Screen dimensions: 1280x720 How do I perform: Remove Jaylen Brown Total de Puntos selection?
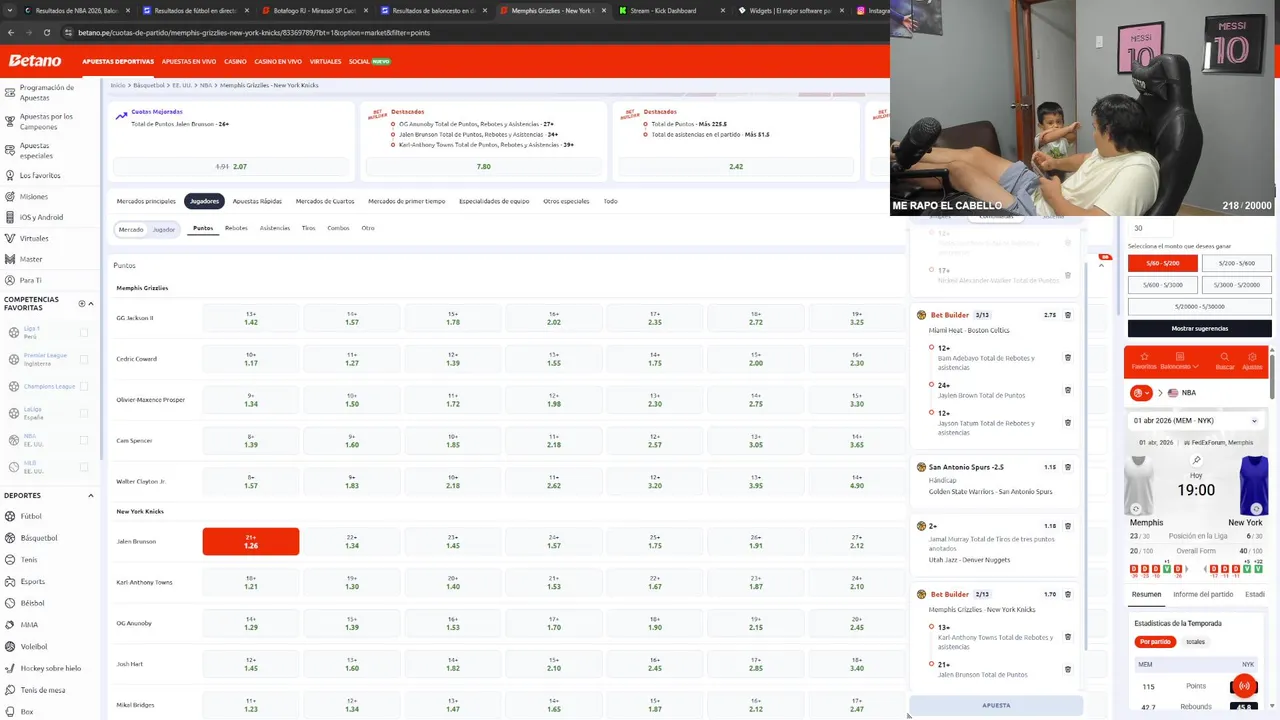[1068, 390]
